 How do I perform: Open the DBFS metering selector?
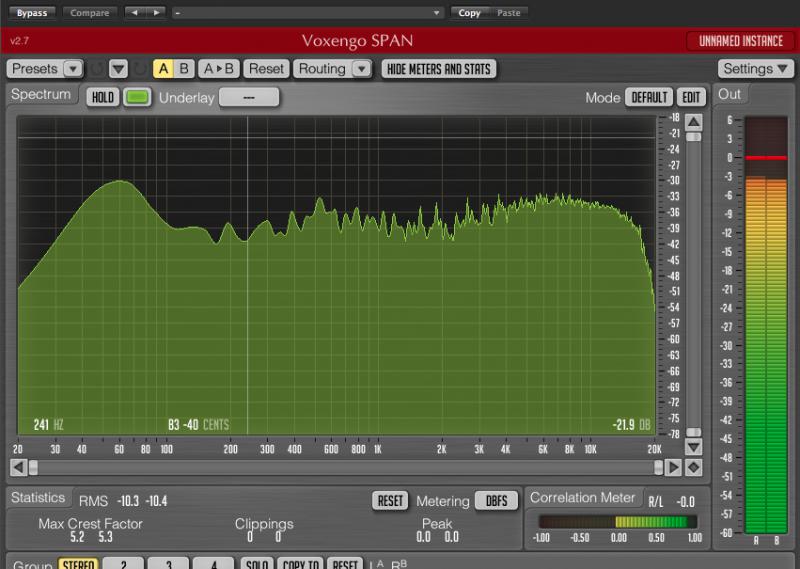(496, 501)
